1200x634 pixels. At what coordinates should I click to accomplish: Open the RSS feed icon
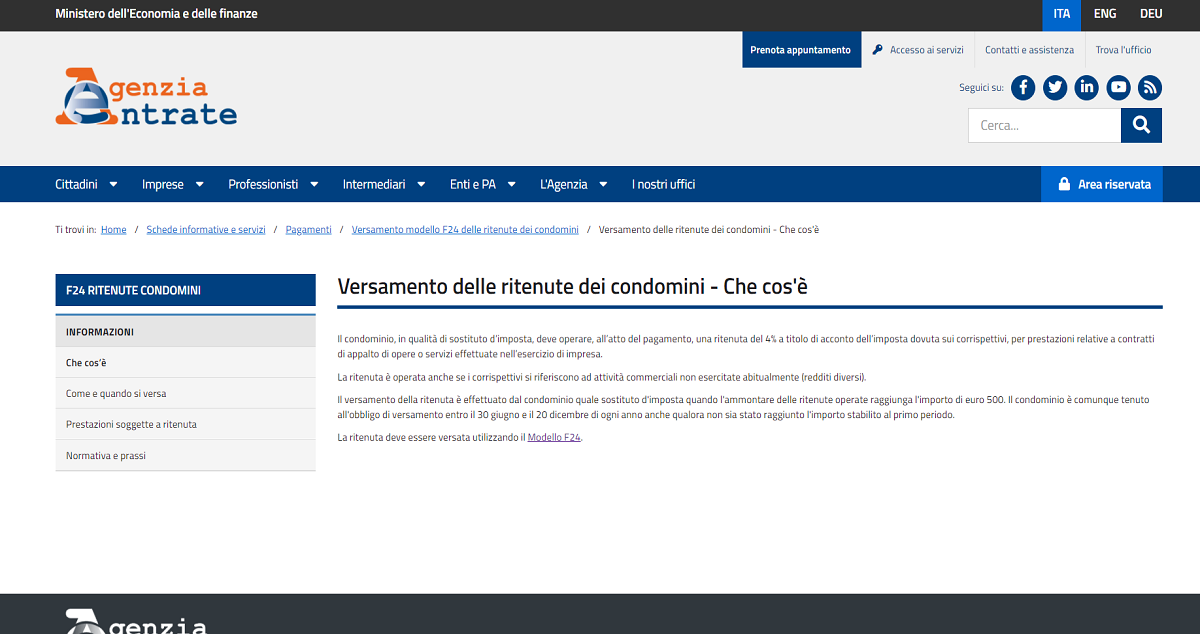point(1150,87)
